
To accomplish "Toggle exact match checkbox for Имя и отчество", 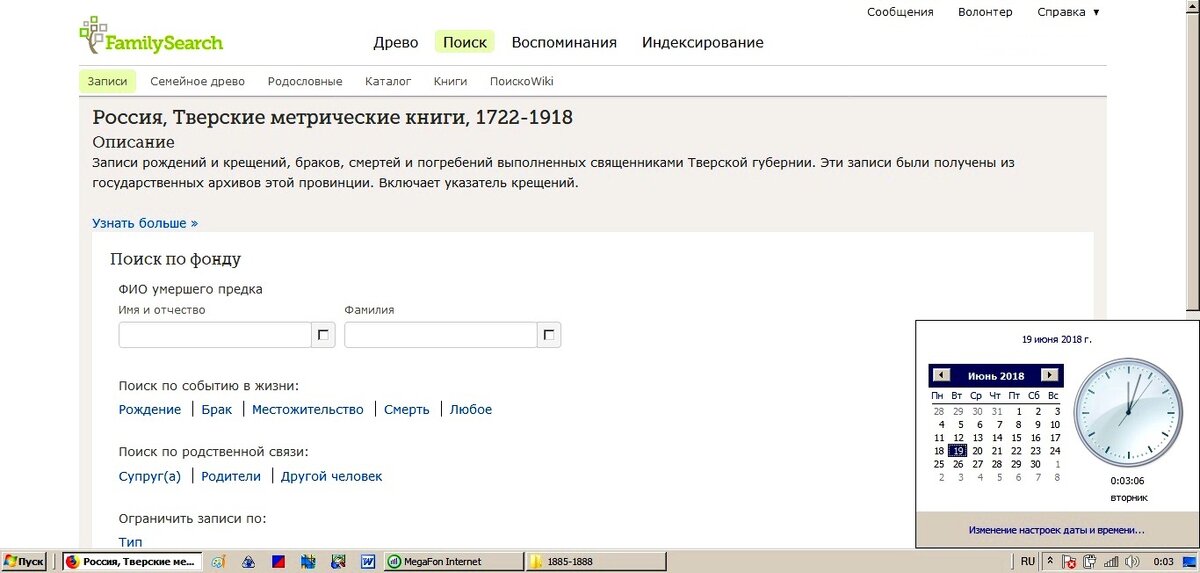I will (323, 336).
